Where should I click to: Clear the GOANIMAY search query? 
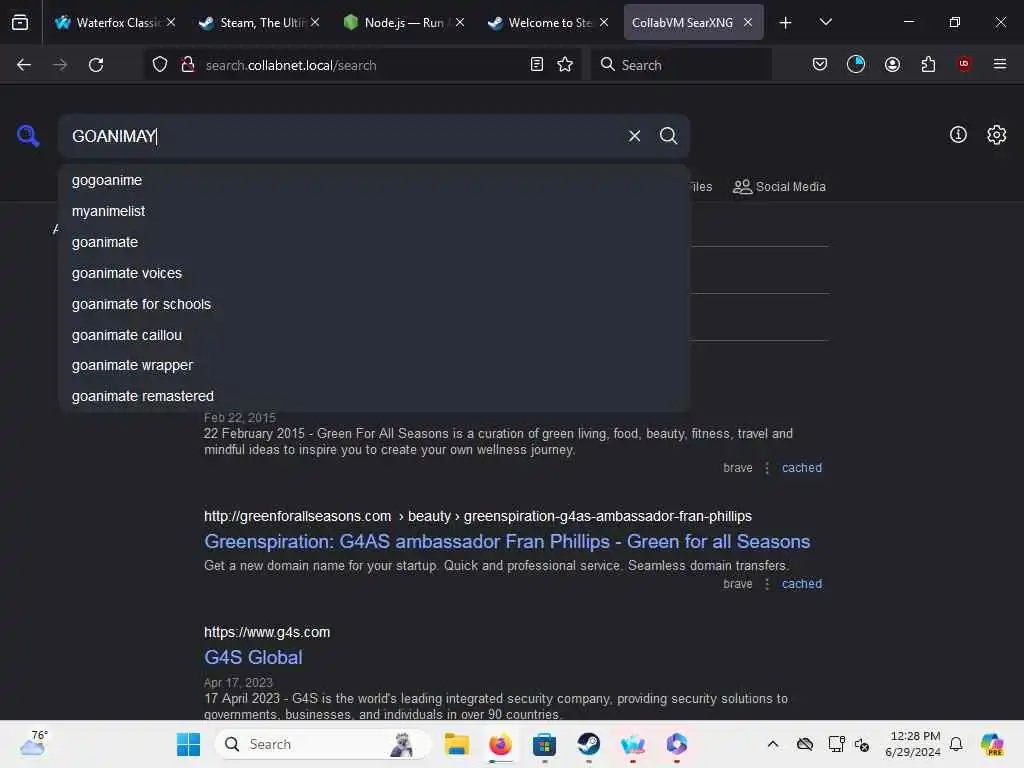click(x=634, y=136)
